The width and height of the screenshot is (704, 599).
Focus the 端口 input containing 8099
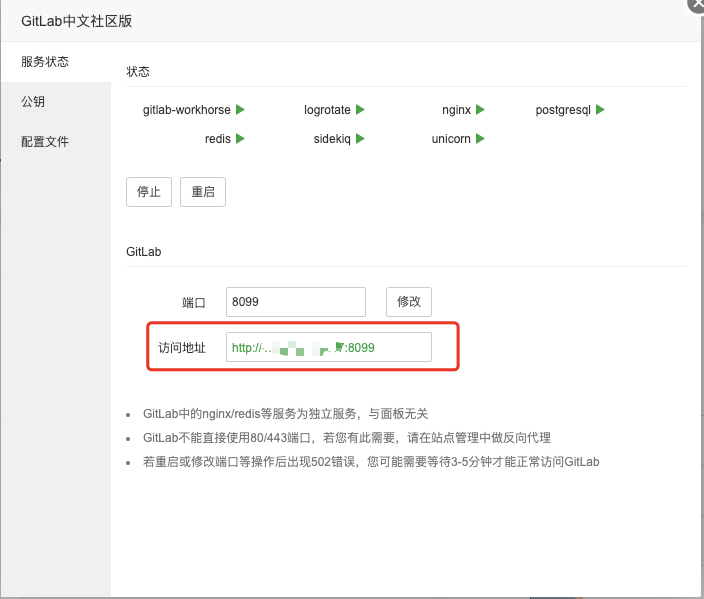[x=296, y=302]
